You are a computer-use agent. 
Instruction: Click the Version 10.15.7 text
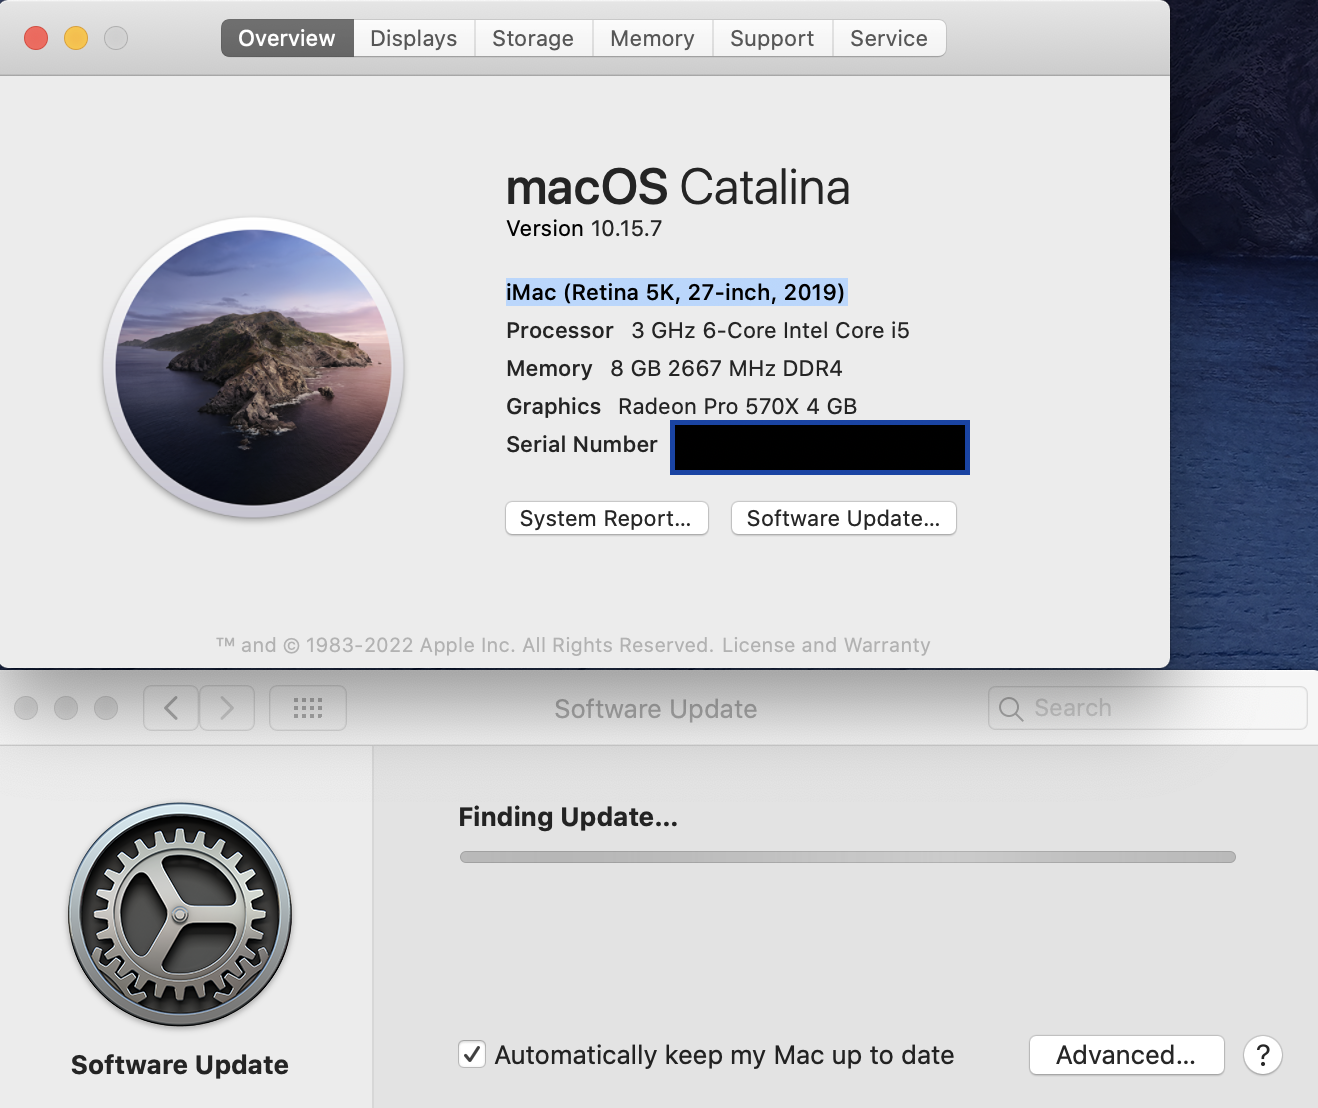584,228
